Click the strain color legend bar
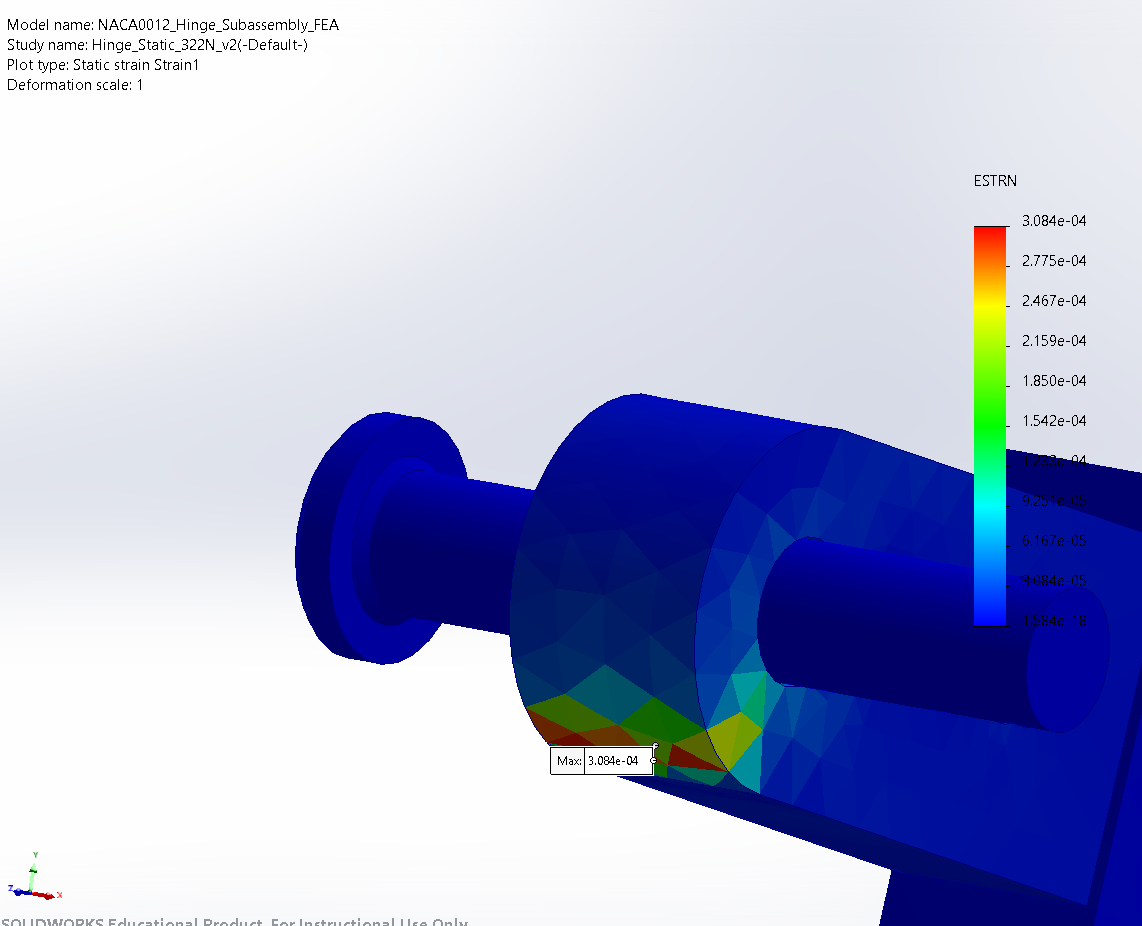1142x926 pixels. (990, 426)
